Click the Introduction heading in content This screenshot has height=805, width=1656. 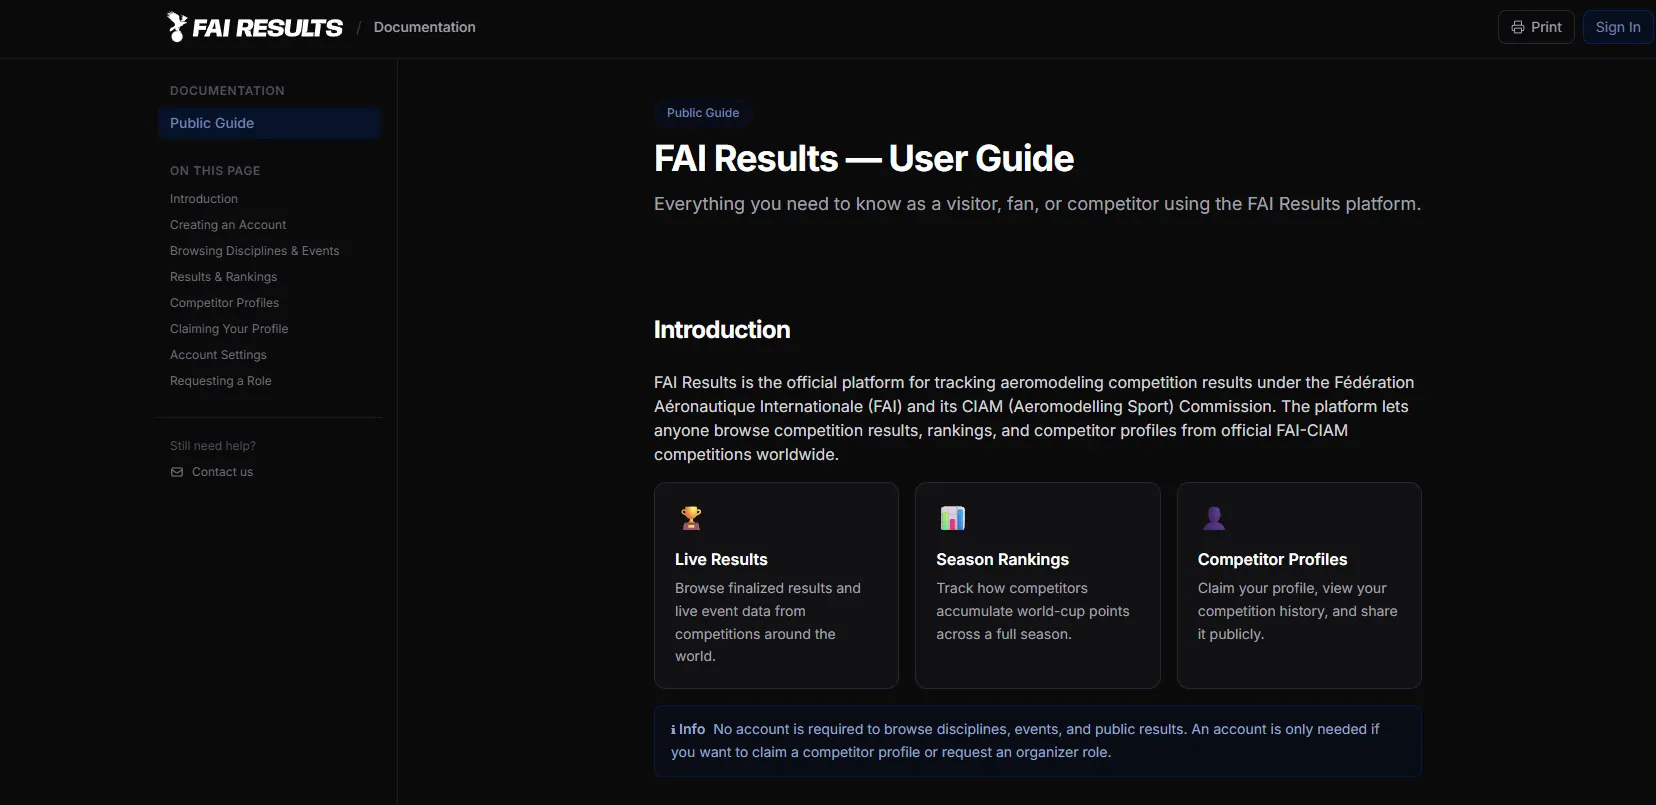pyautogui.click(x=722, y=330)
